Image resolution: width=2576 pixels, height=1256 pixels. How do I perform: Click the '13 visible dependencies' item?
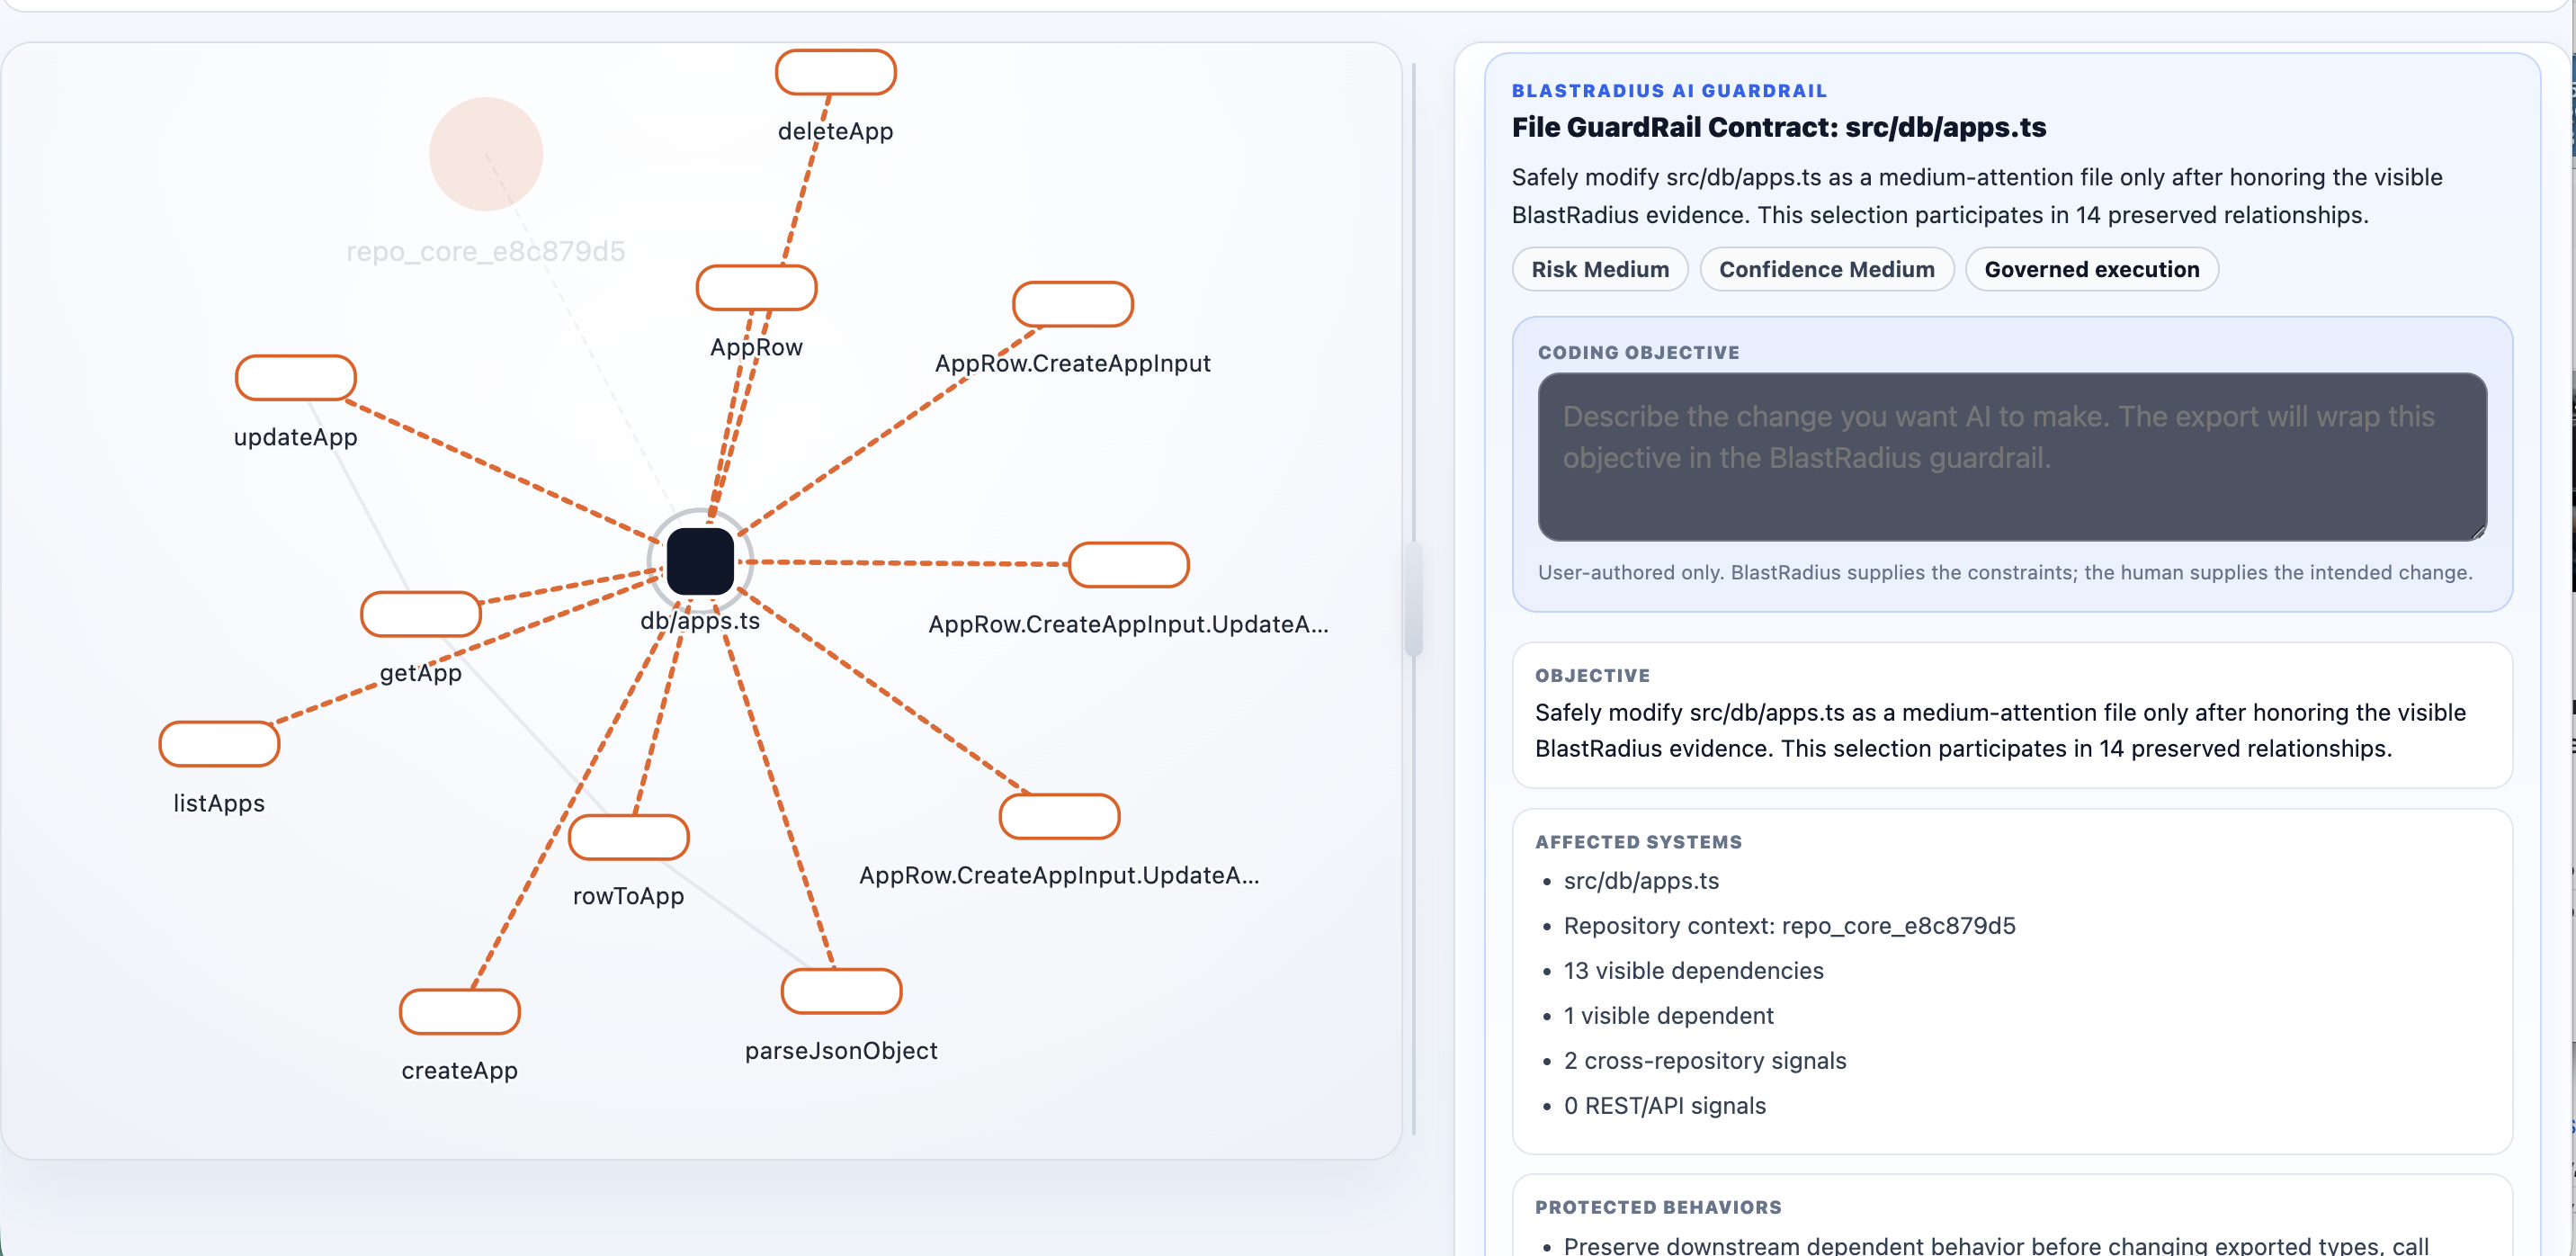tap(1693, 970)
